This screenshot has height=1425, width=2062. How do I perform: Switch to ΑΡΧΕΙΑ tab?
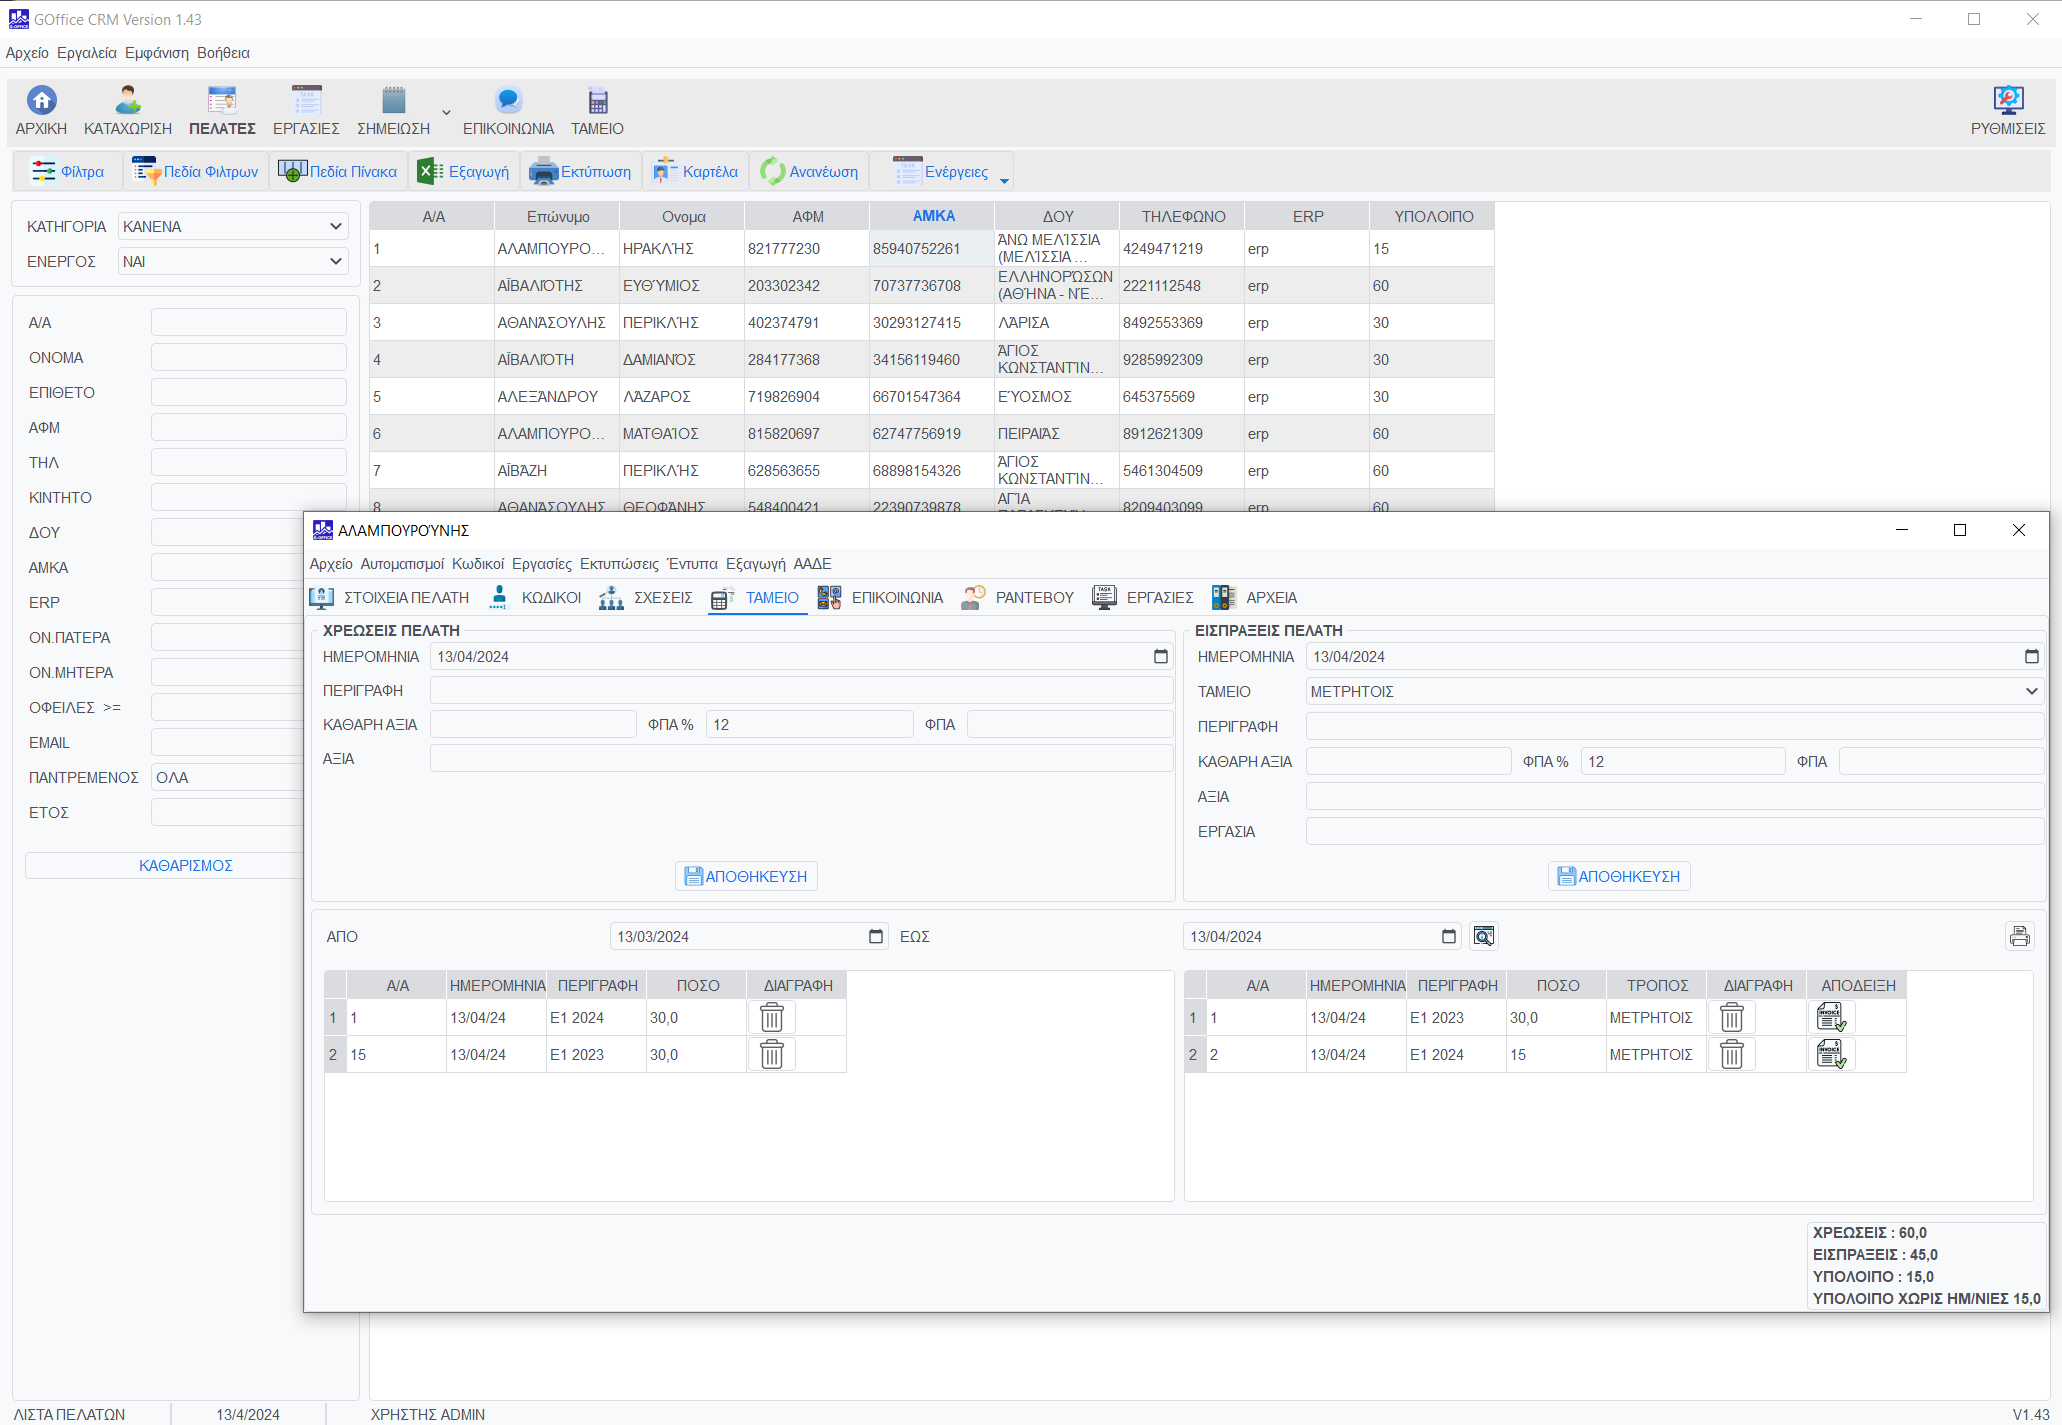pyautogui.click(x=1254, y=597)
